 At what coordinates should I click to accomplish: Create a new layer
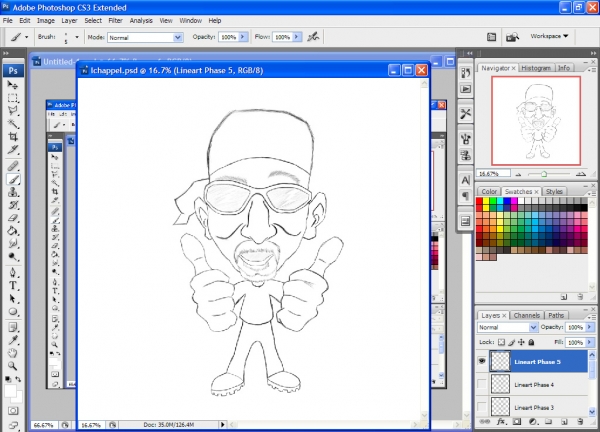tap(564, 422)
